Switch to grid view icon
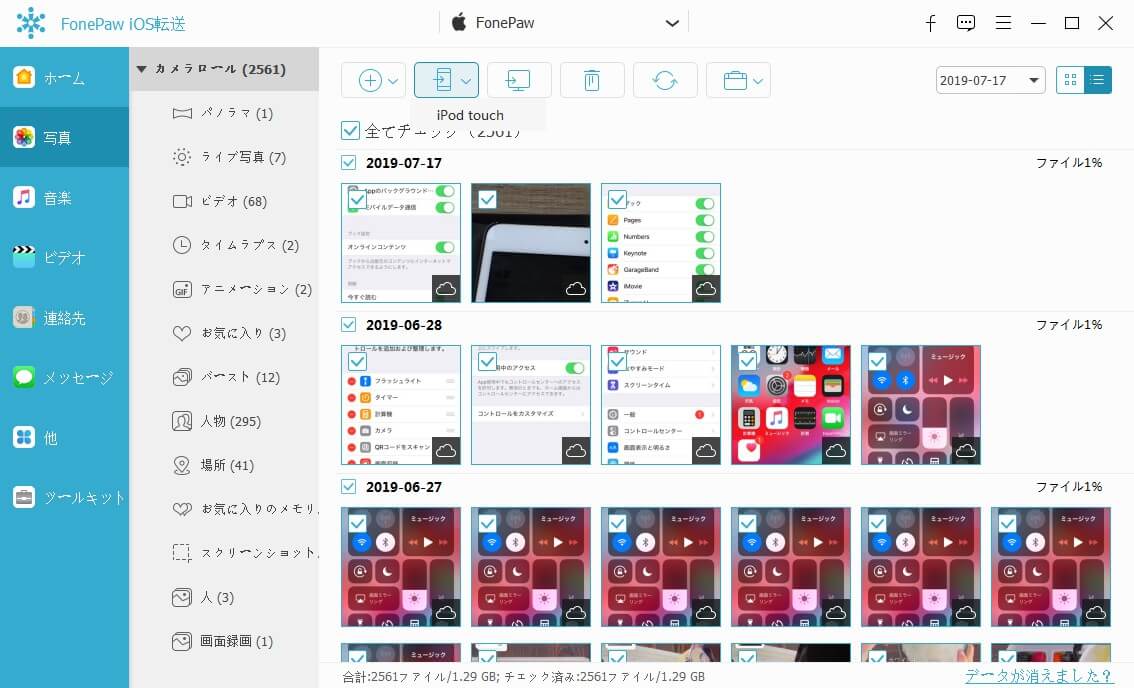The width and height of the screenshot is (1134, 688). pos(1070,80)
